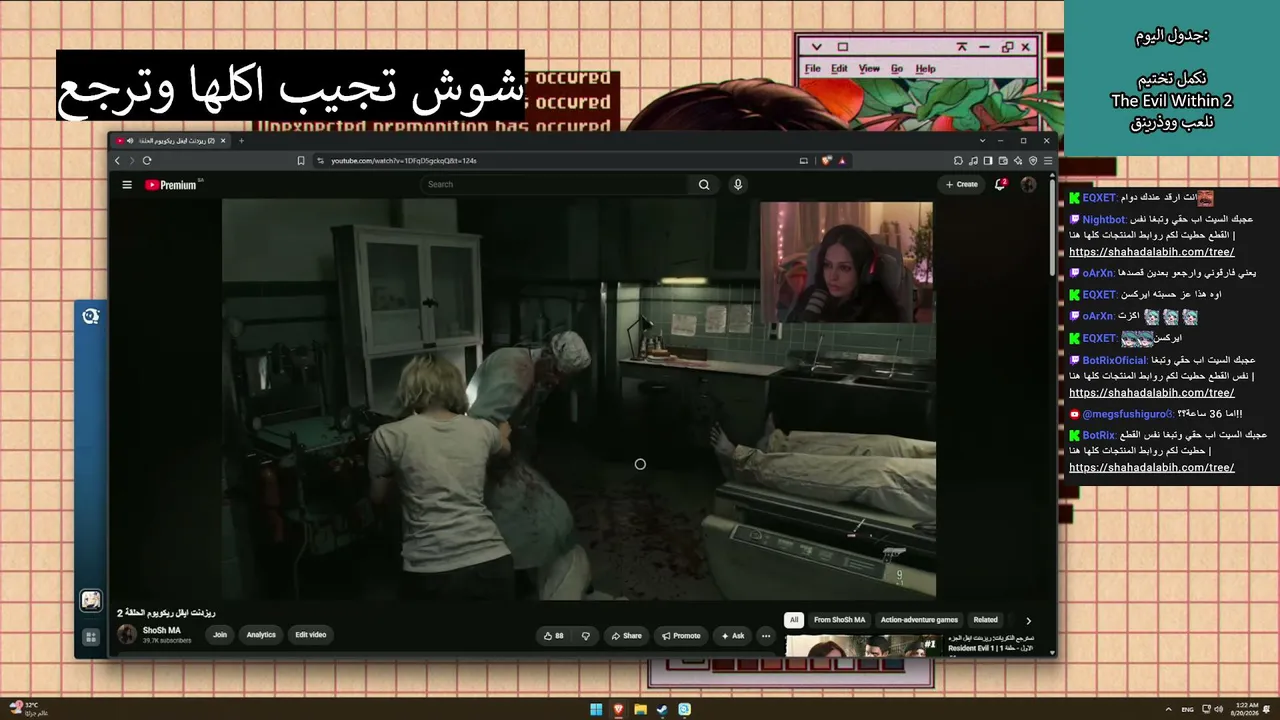Go to YouTube Premium home logo
The width and height of the screenshot is (1280, 720).
pos(171,185)
